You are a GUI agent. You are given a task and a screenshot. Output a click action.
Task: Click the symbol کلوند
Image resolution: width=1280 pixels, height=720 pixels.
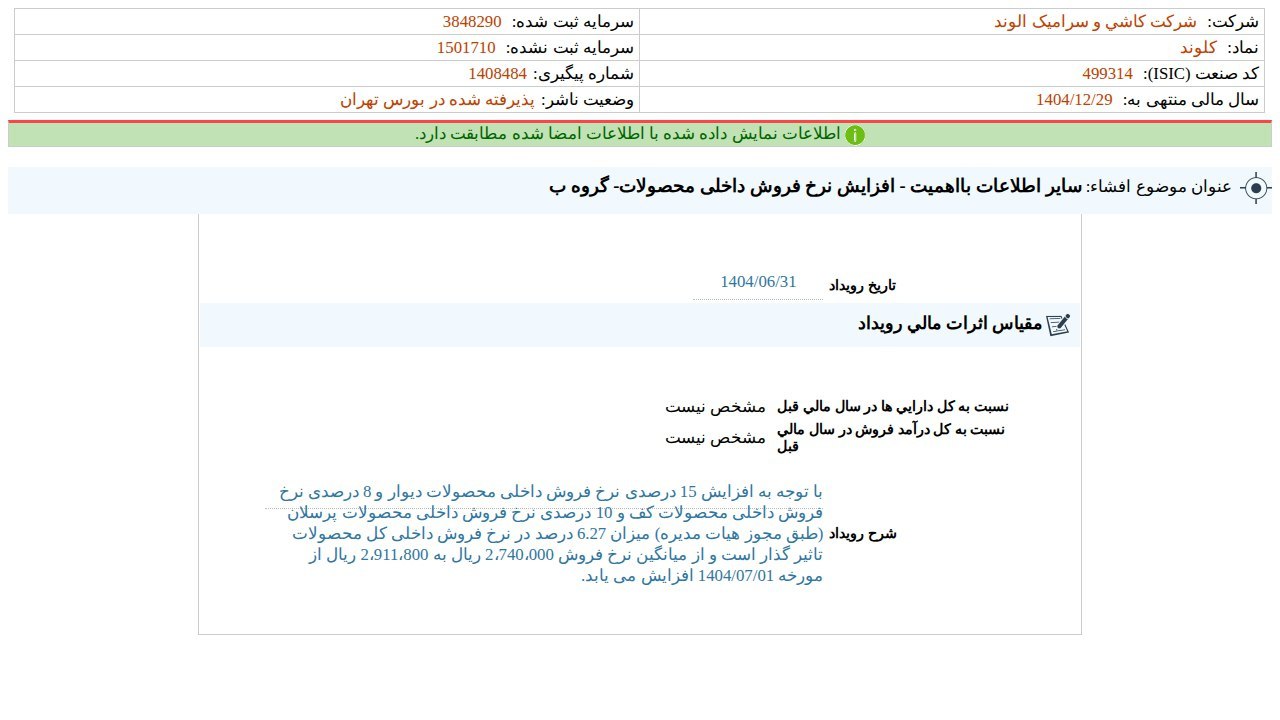(x=1197, y=48)
